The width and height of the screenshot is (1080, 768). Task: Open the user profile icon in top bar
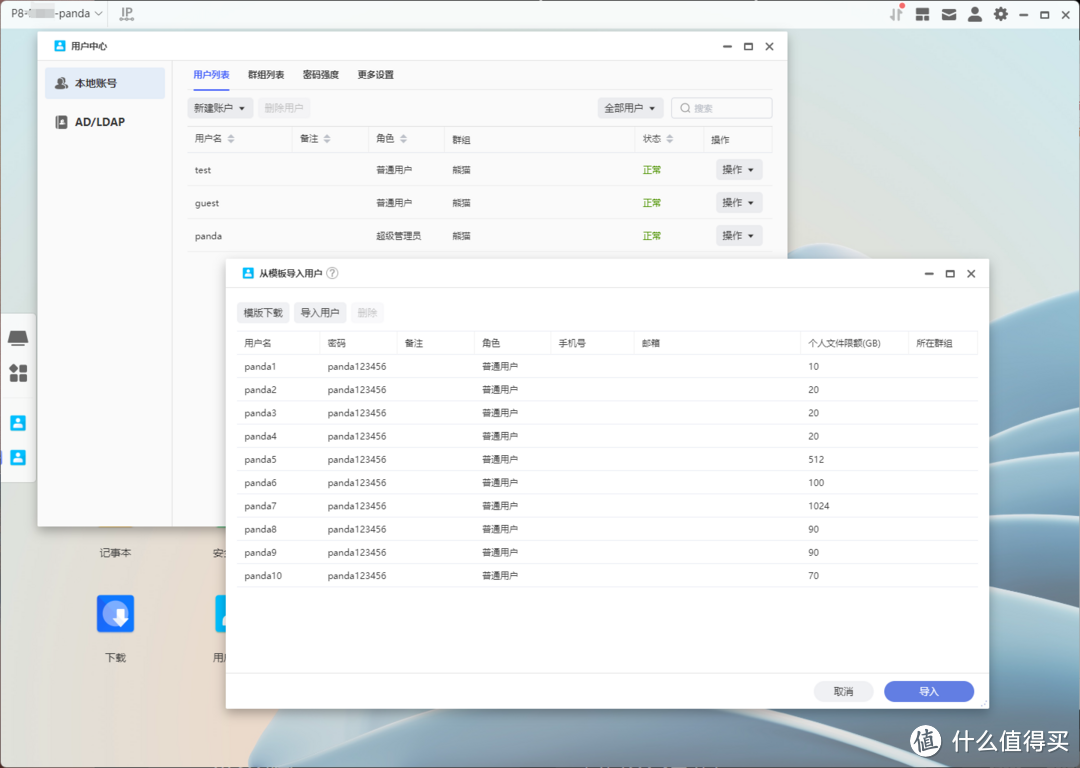(974, 13)
